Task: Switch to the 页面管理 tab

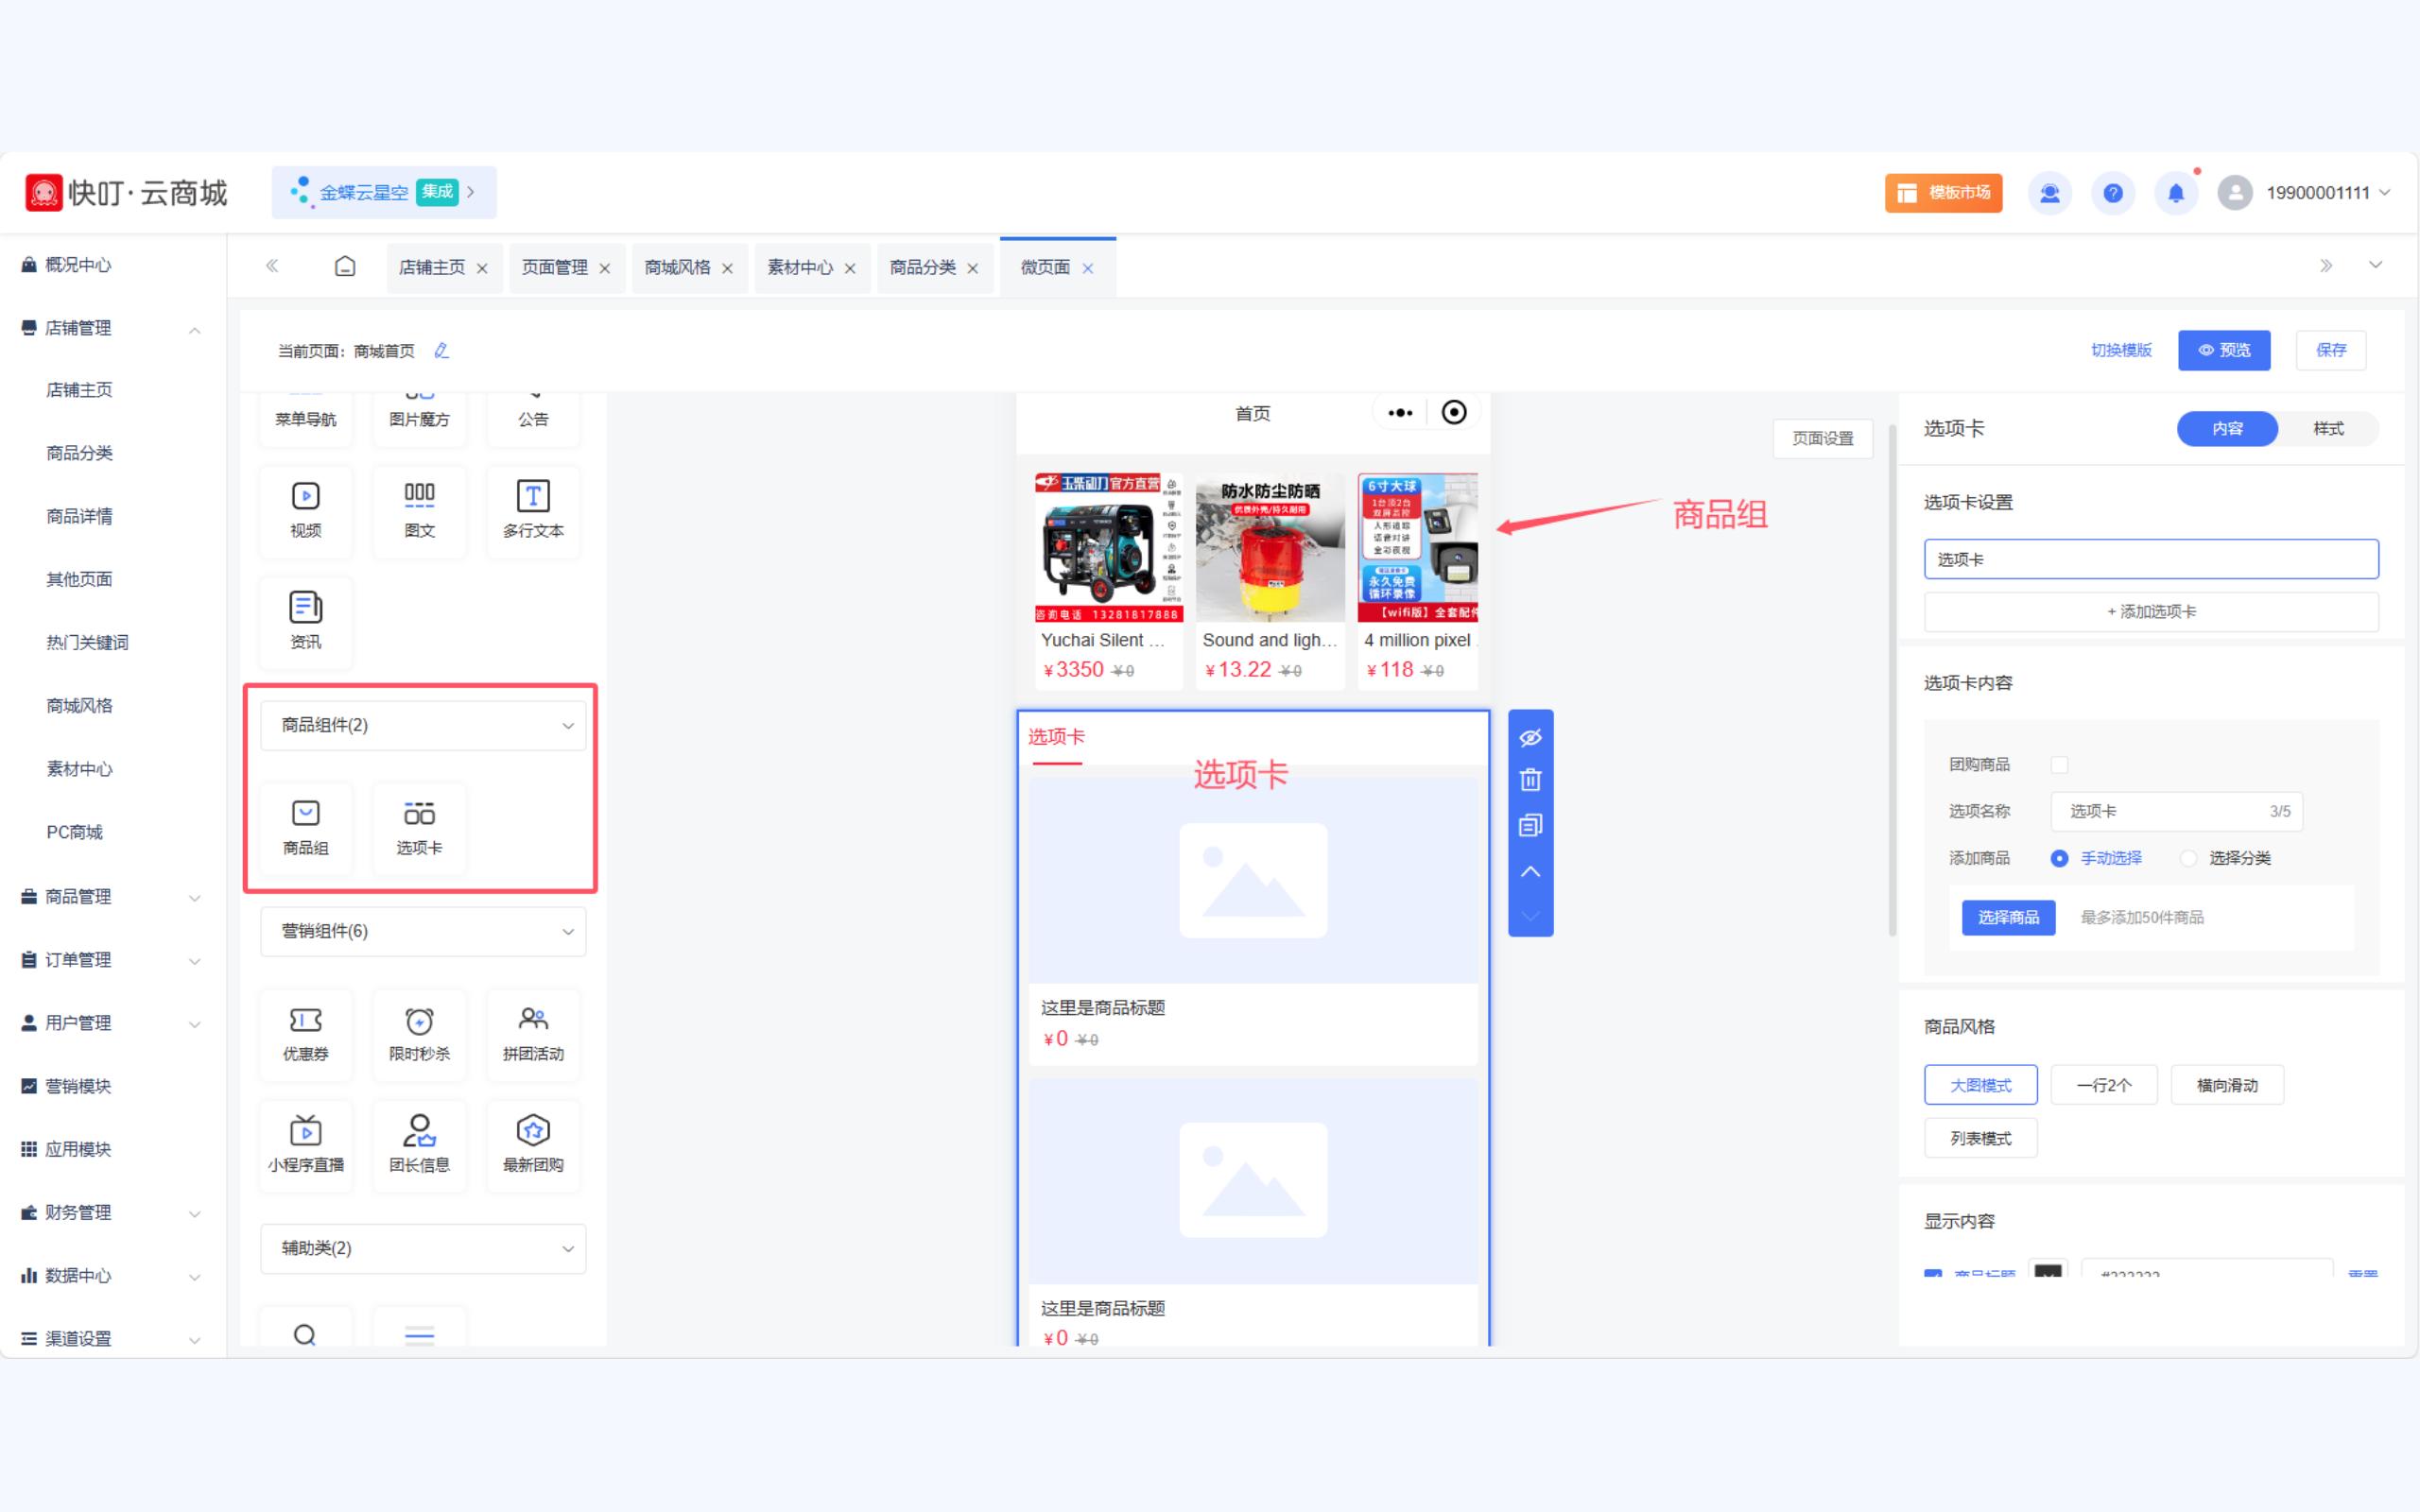Action: 555,268
